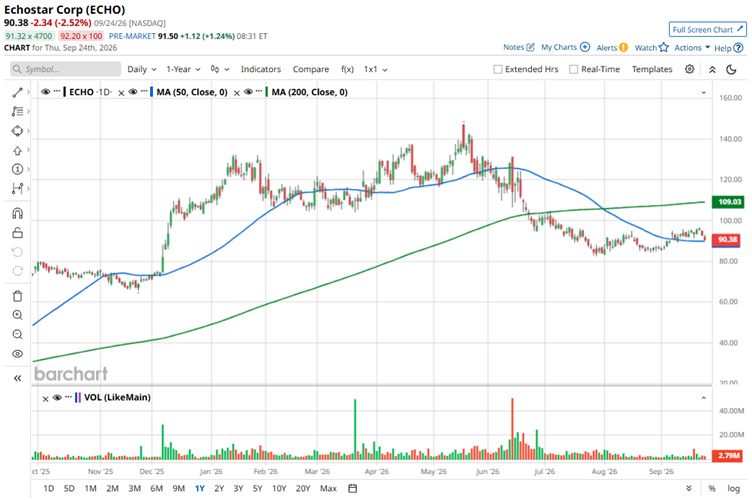Enable the Extended Hrs checkbox
Viewport: 752px width, 500px height.
498,70
